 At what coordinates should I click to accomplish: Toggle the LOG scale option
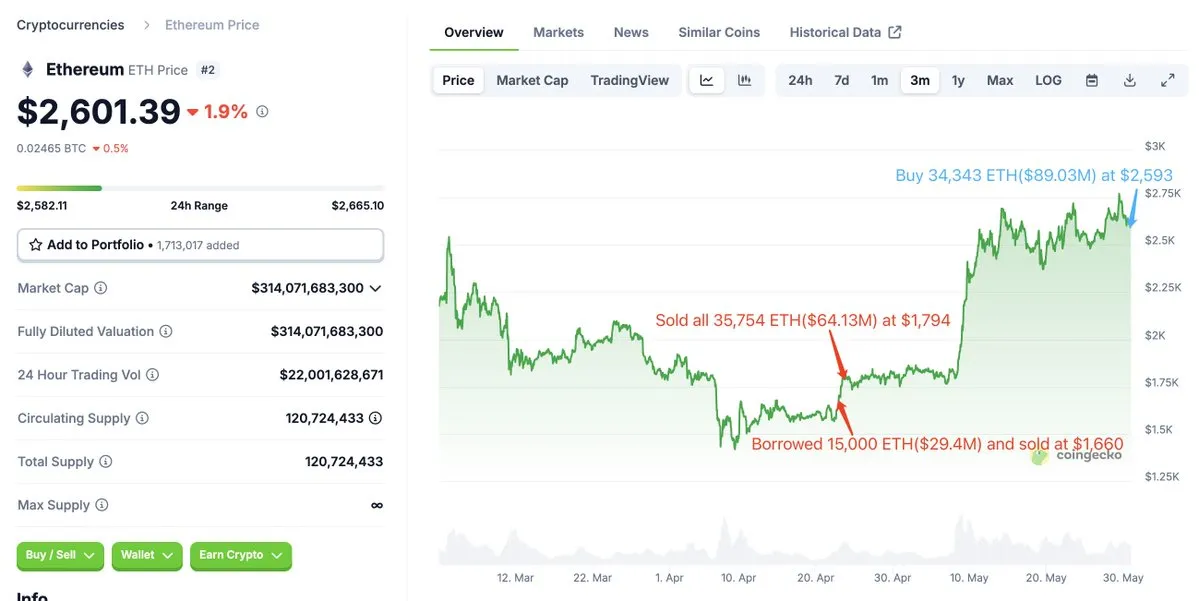coord(1048,80)
